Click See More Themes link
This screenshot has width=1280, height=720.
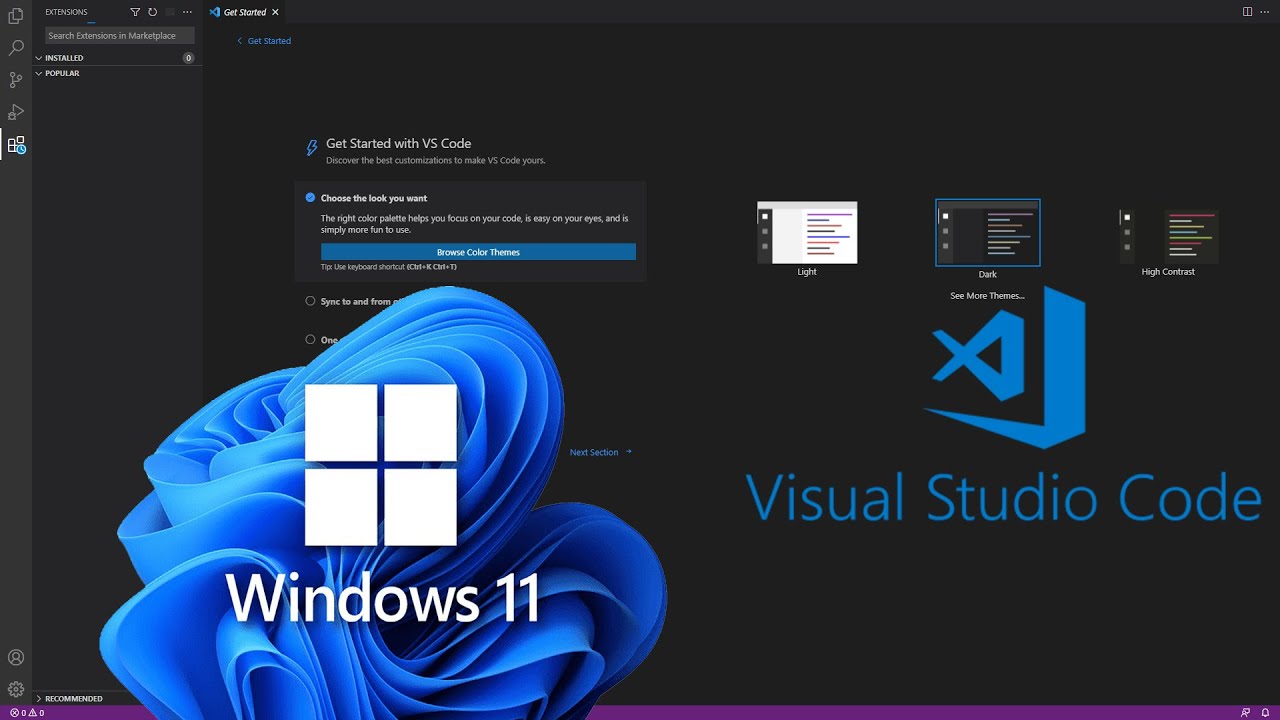987,296
